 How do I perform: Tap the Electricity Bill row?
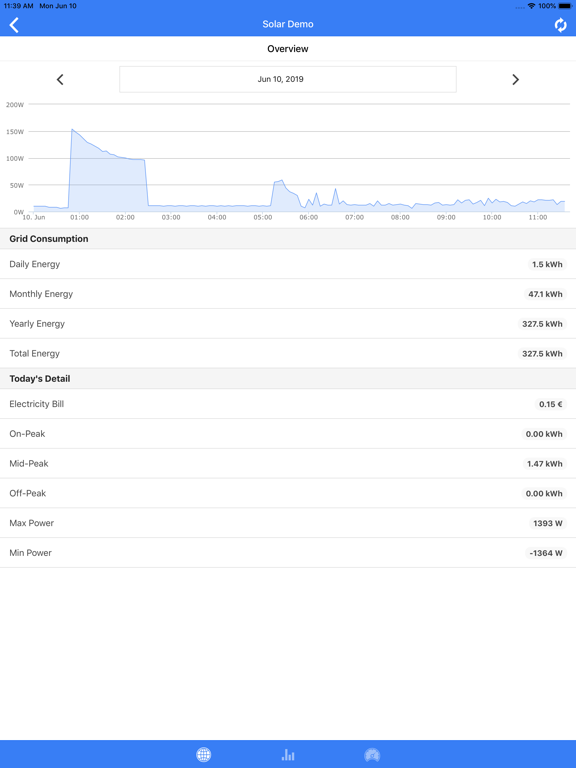pyautogui.click(x=288, y=404)
